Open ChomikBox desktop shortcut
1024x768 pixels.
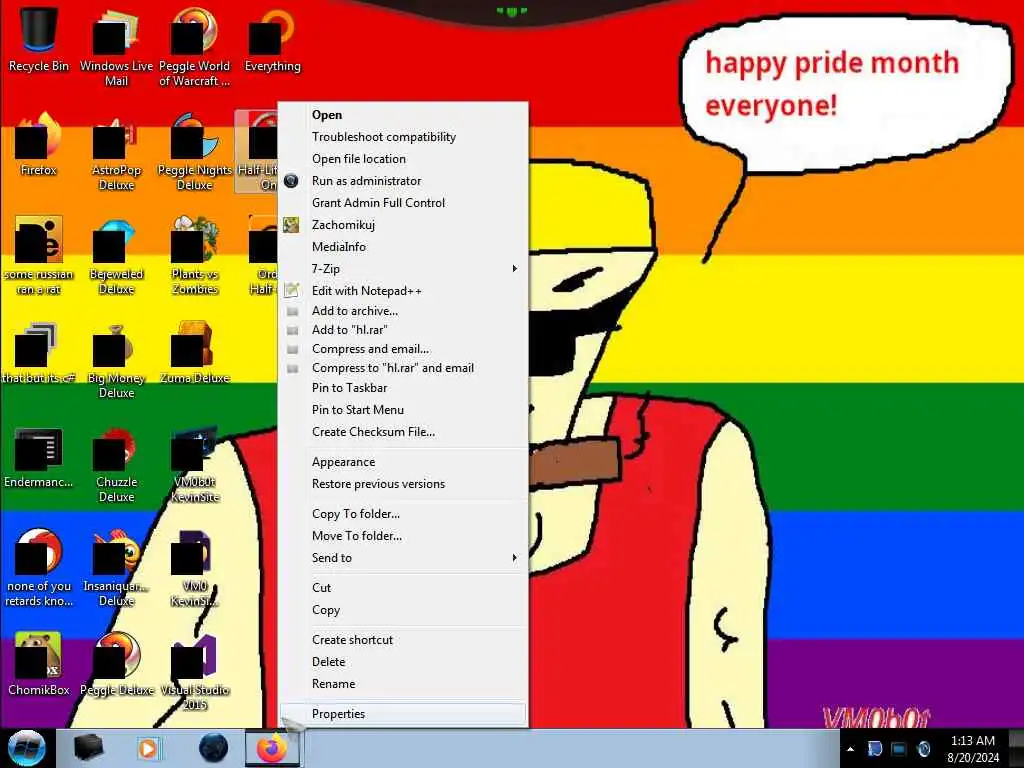tap(38, 665)
